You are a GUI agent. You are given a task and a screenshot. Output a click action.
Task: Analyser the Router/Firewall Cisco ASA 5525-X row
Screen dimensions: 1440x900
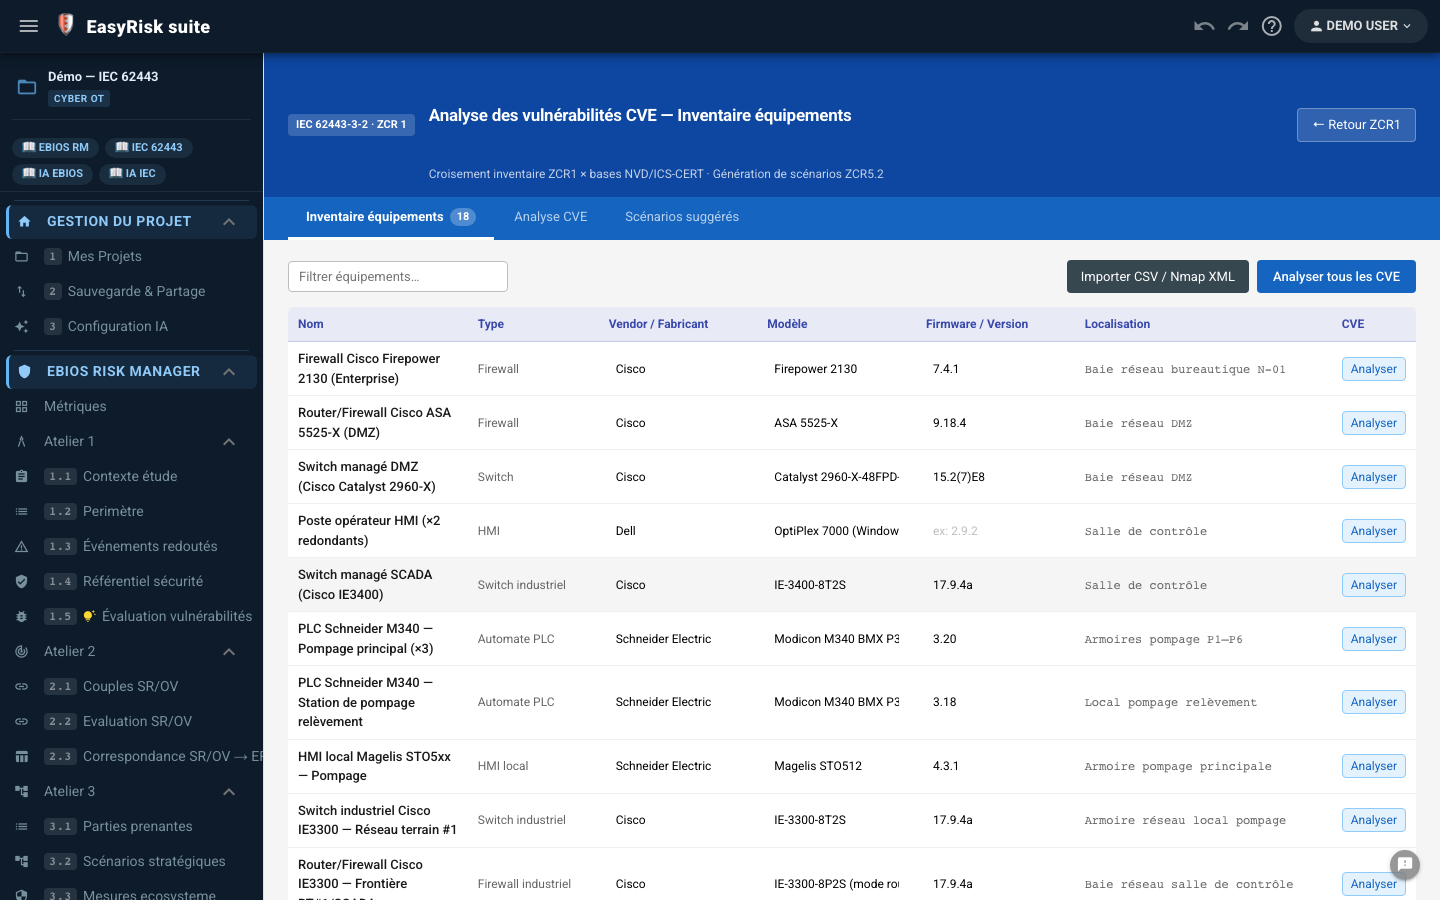tap(1374, 423)
